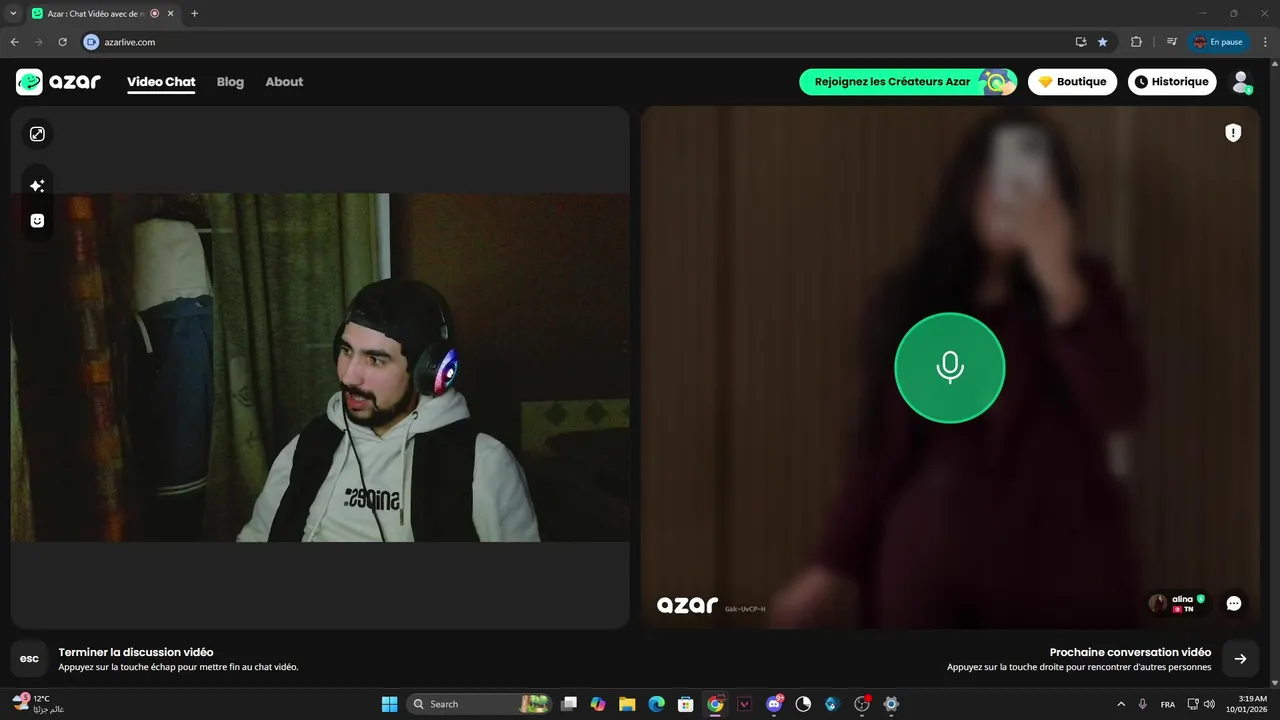Go to the Blog page

tap(230, 82)
